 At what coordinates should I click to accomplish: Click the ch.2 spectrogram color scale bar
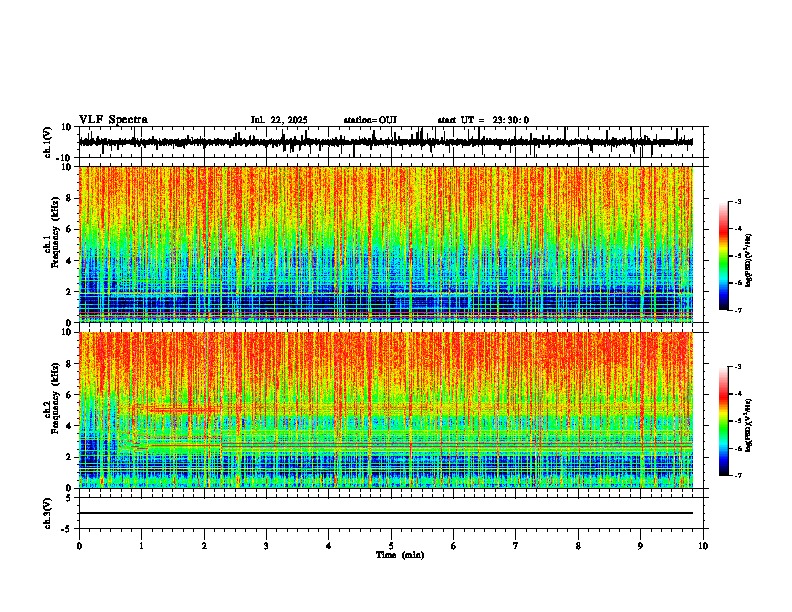(724, 421)
